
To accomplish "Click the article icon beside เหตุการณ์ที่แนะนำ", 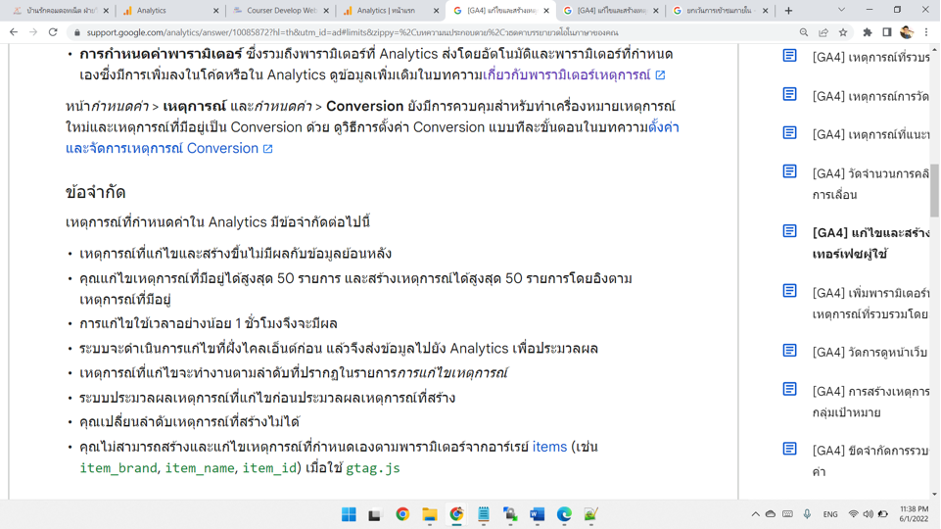I will point(790,134).
